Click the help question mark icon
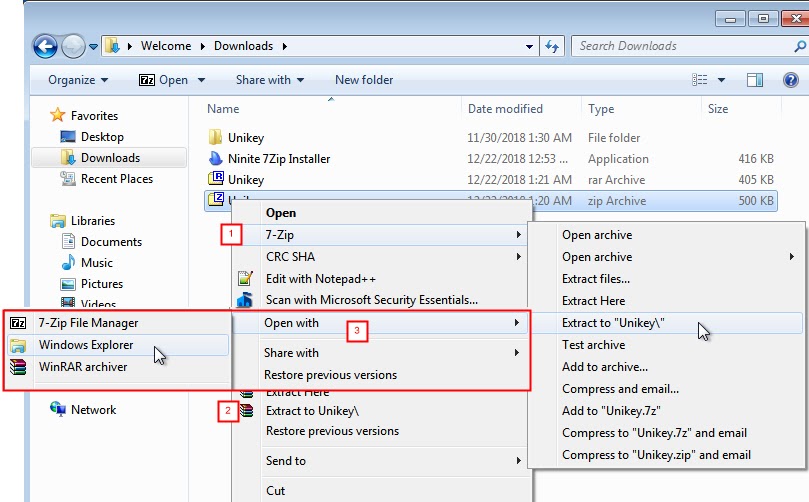This screenshot has height=502, width=809. tap(788, 80)
